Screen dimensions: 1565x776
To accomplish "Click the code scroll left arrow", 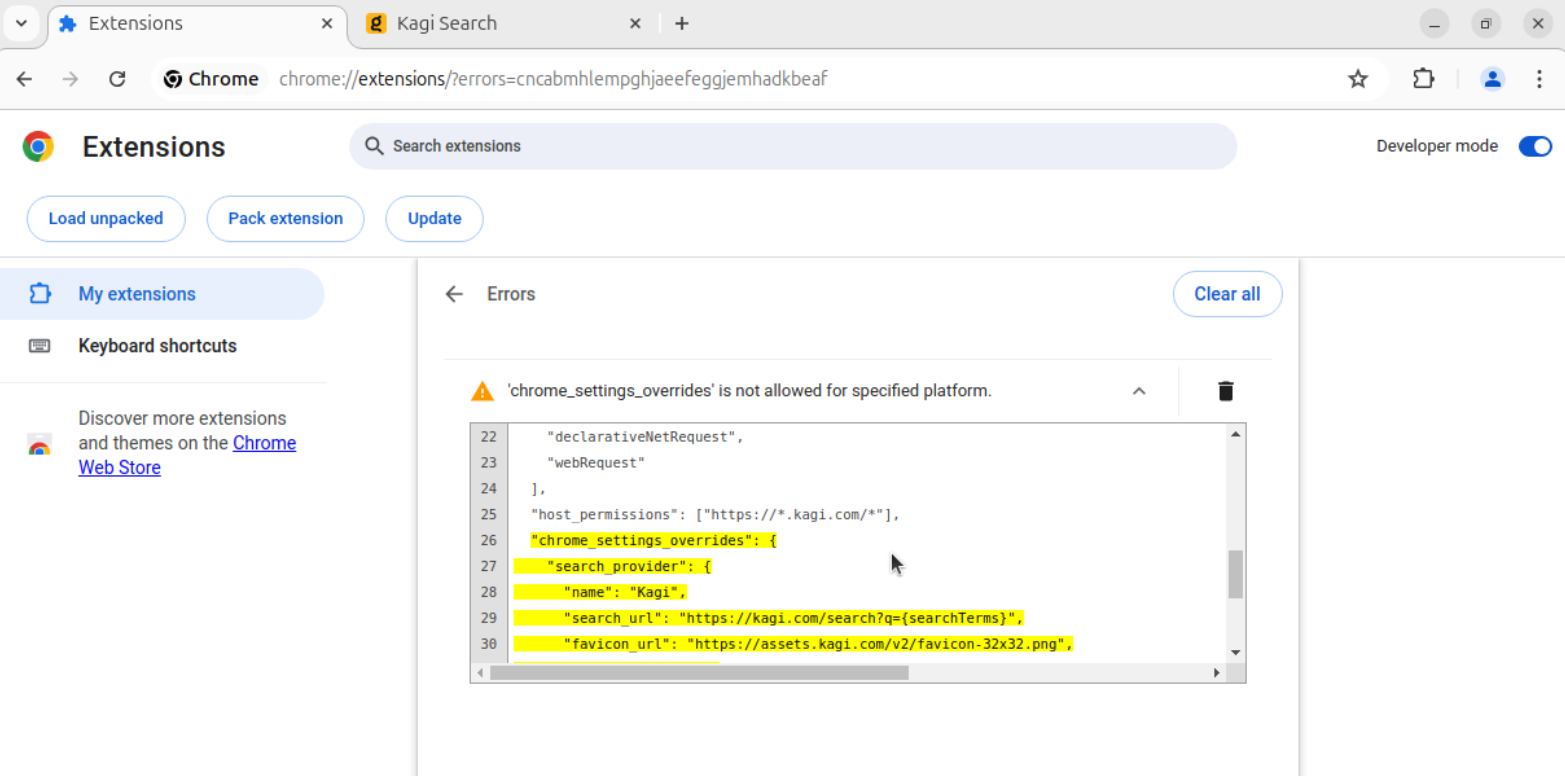I will pos(480,673).
